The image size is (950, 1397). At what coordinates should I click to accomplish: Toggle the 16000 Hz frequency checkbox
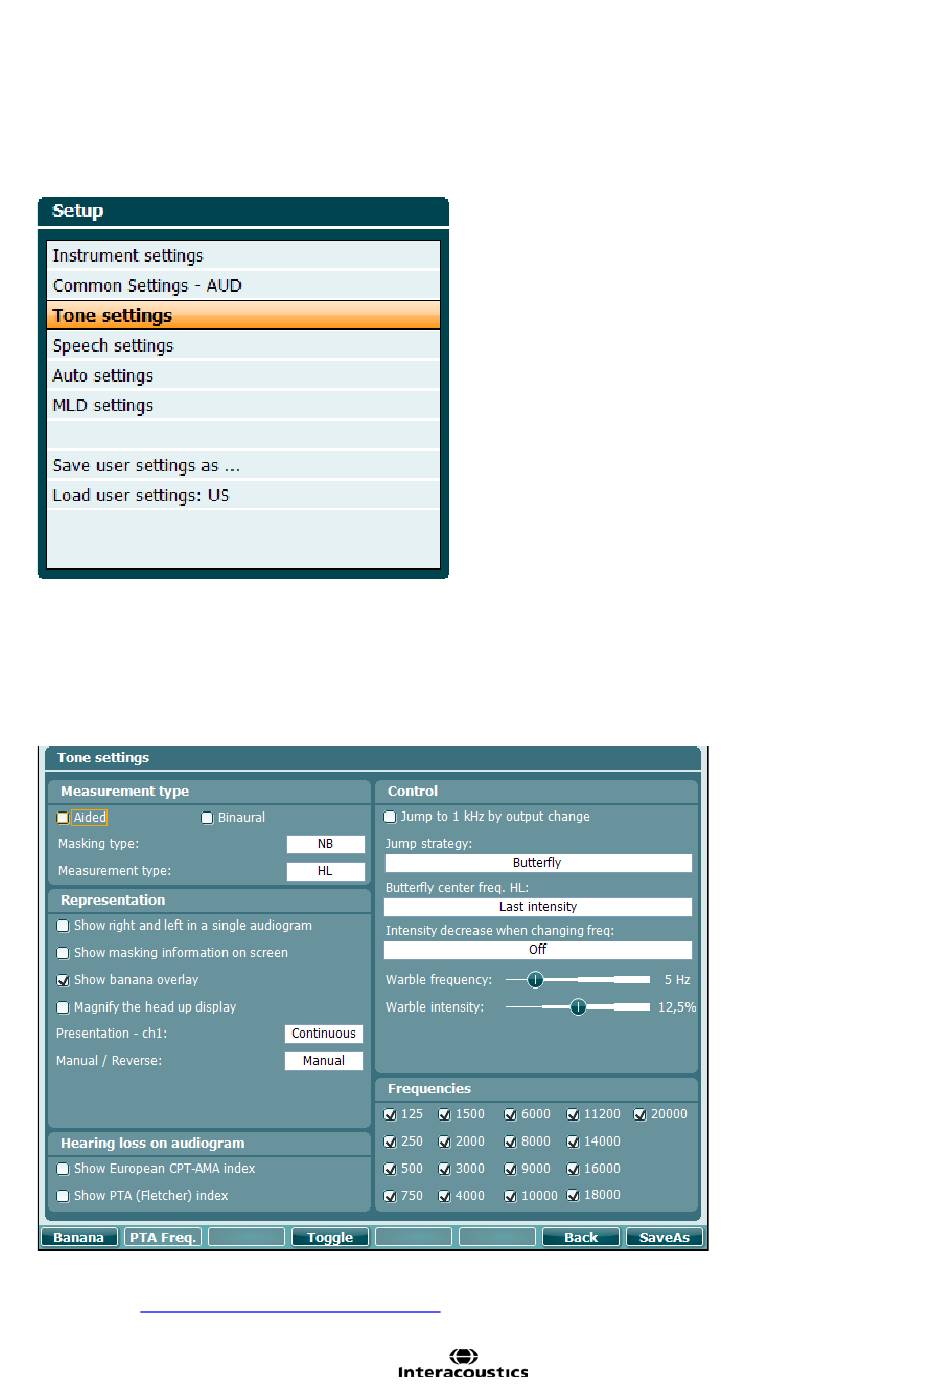coord(573,1169)
